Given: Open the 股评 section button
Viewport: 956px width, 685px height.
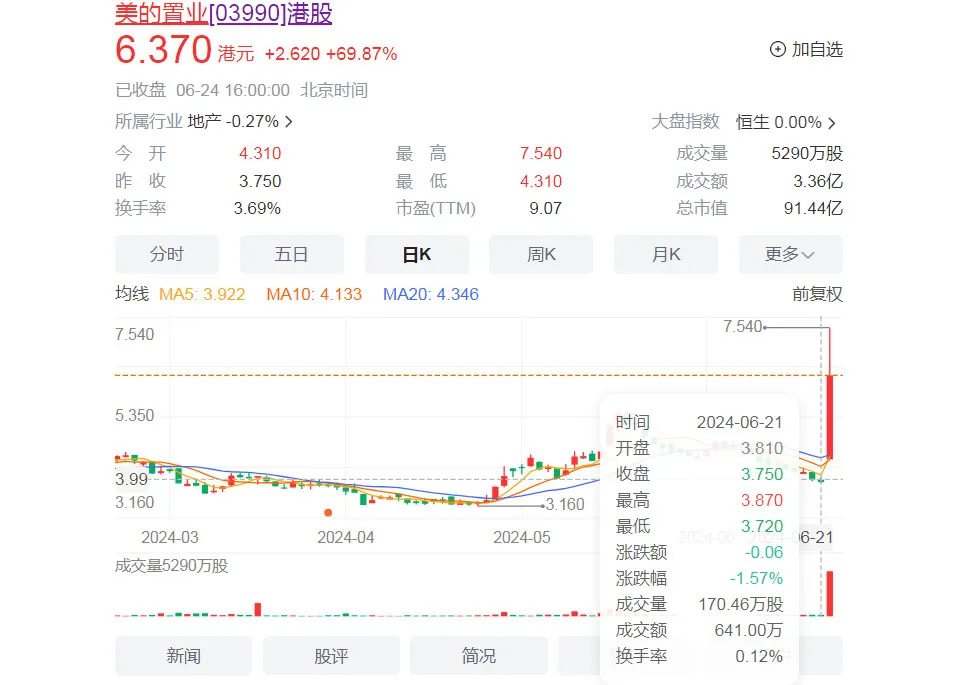Looking at the screenshot, I should tap(331, 656).
